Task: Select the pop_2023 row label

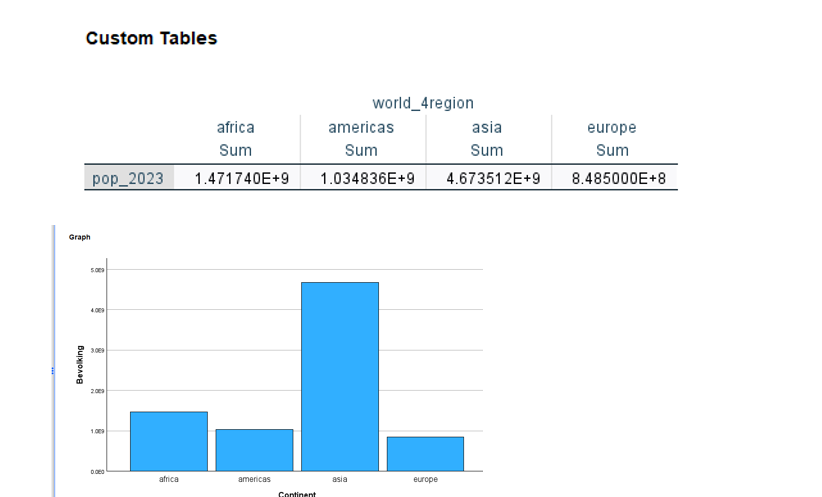Action: tap(128, 178)
